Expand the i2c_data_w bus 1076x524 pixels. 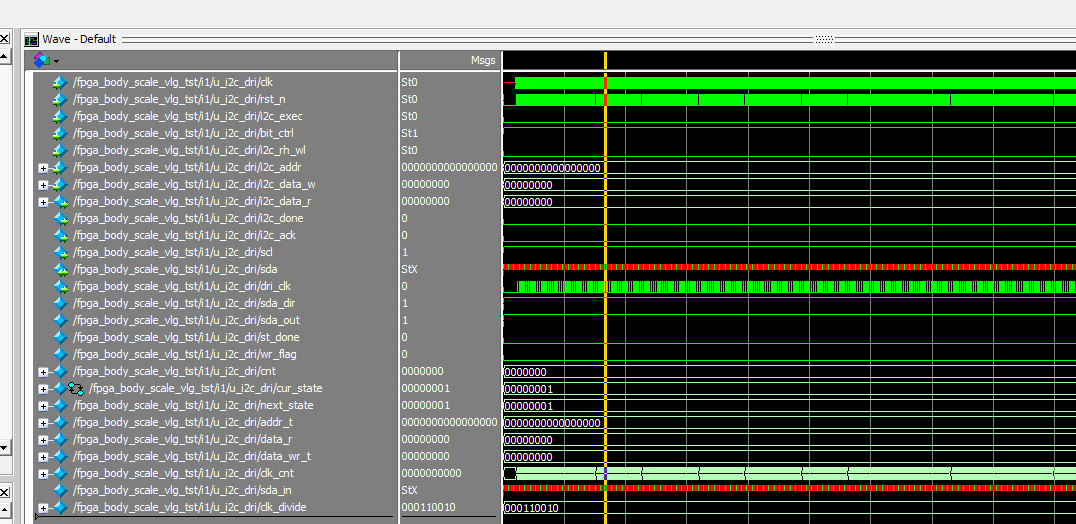coord(43,185)
